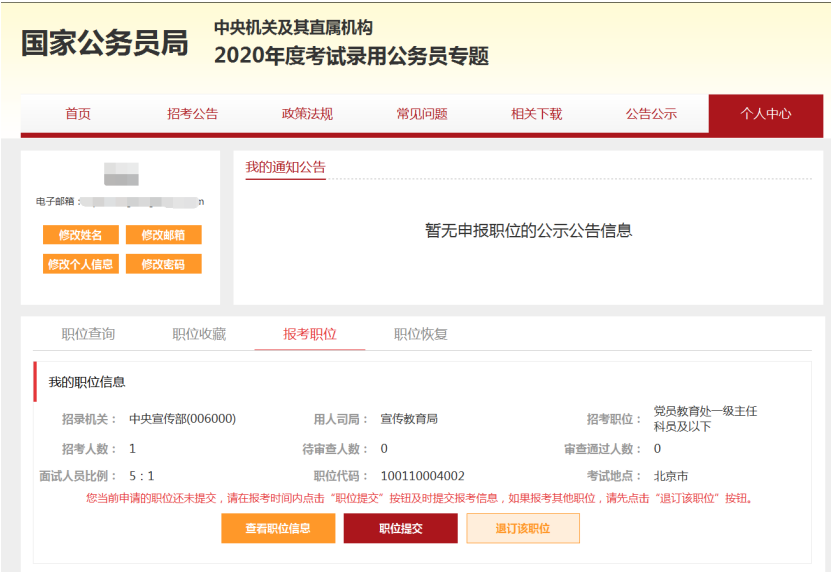
Task: Click the 修改姓名 button
Action: [x=80, y=235]
